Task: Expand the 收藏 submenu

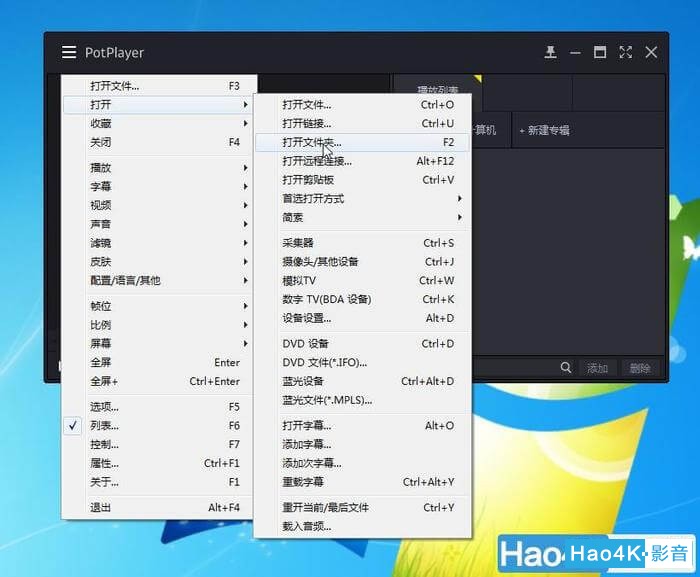Action: click(158, 123)
